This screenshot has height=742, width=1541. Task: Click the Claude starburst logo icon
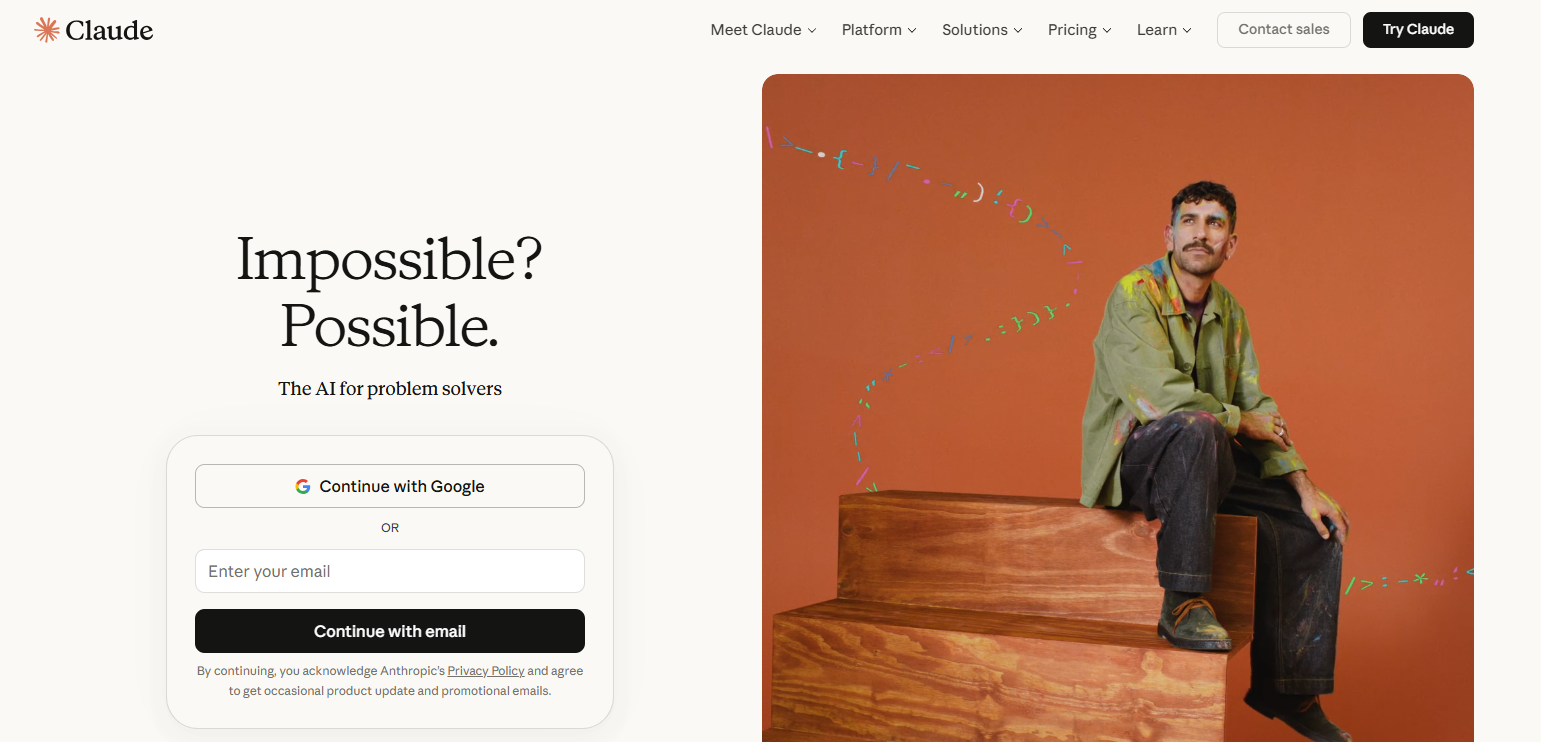47,30
